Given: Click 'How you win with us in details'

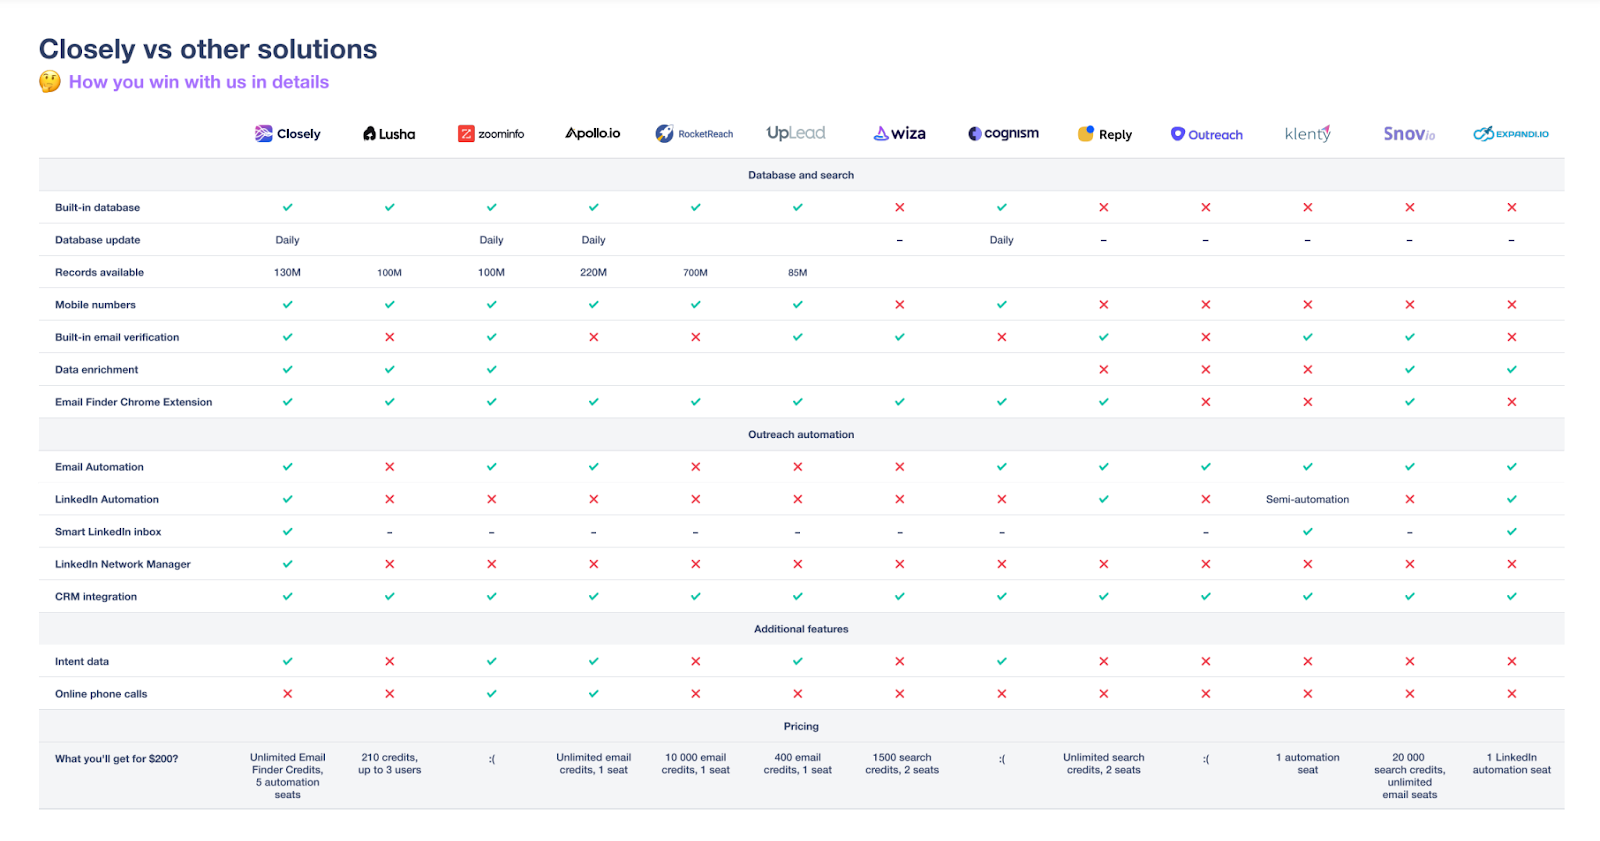Looking at the screenshot, I should click(x=199, y=82).
